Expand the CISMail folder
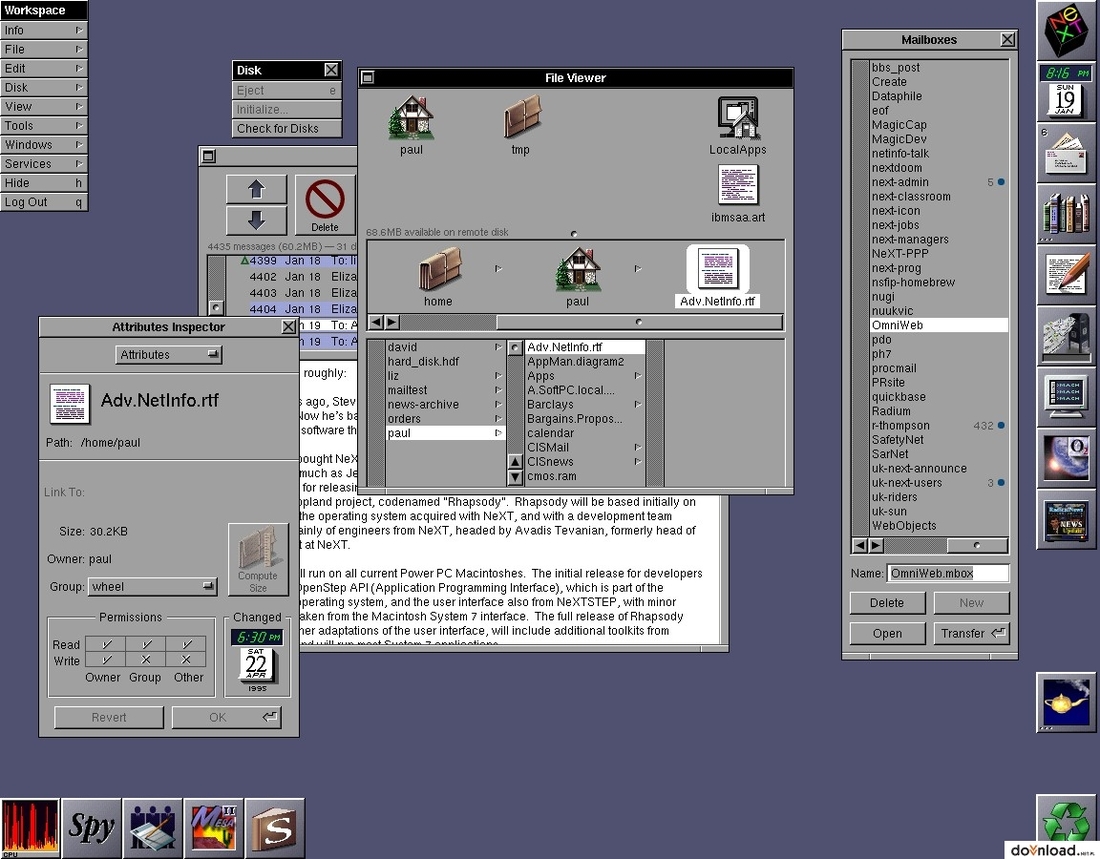The width and height of the screenshot is (1100, 859). point(638,447)
